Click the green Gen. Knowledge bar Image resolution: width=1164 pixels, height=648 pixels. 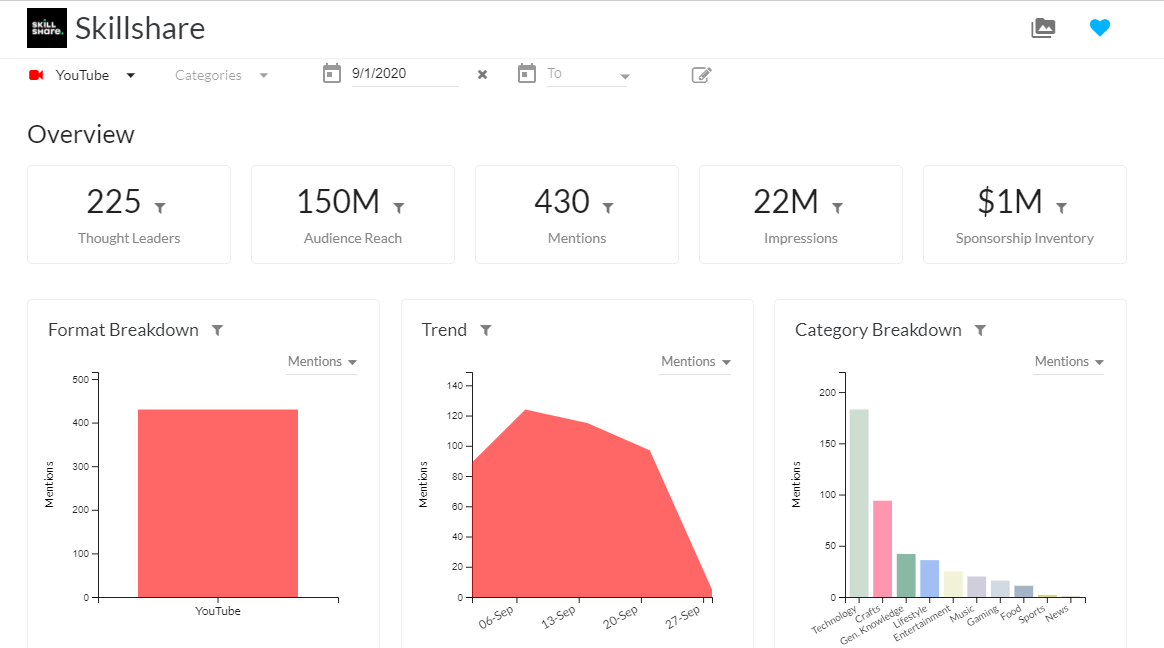(x=906, y=575)
